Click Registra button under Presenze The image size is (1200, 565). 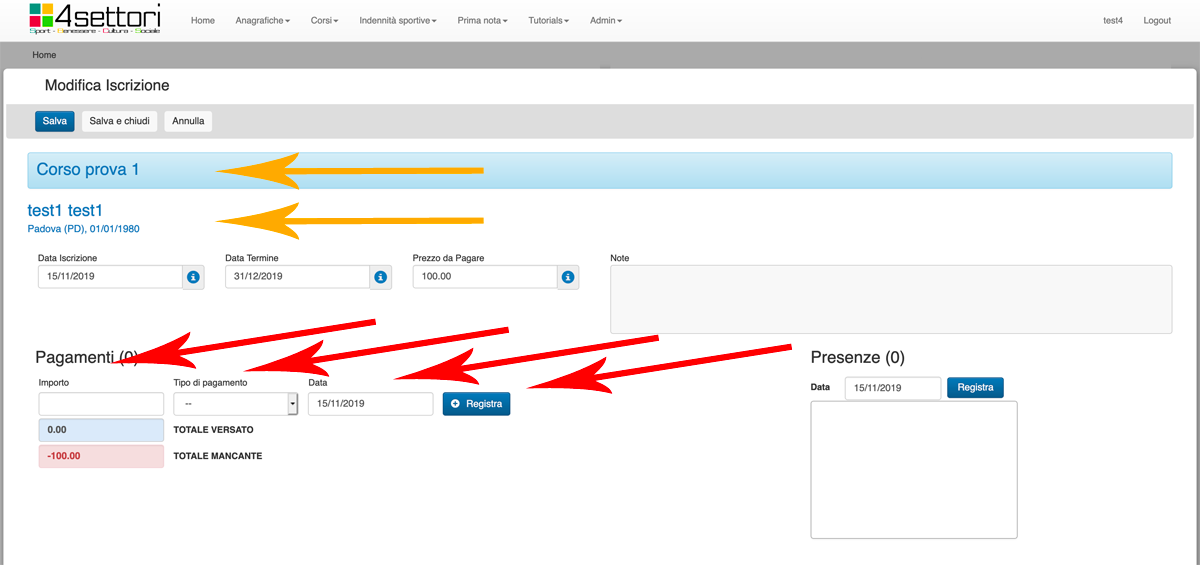[974, 387]
